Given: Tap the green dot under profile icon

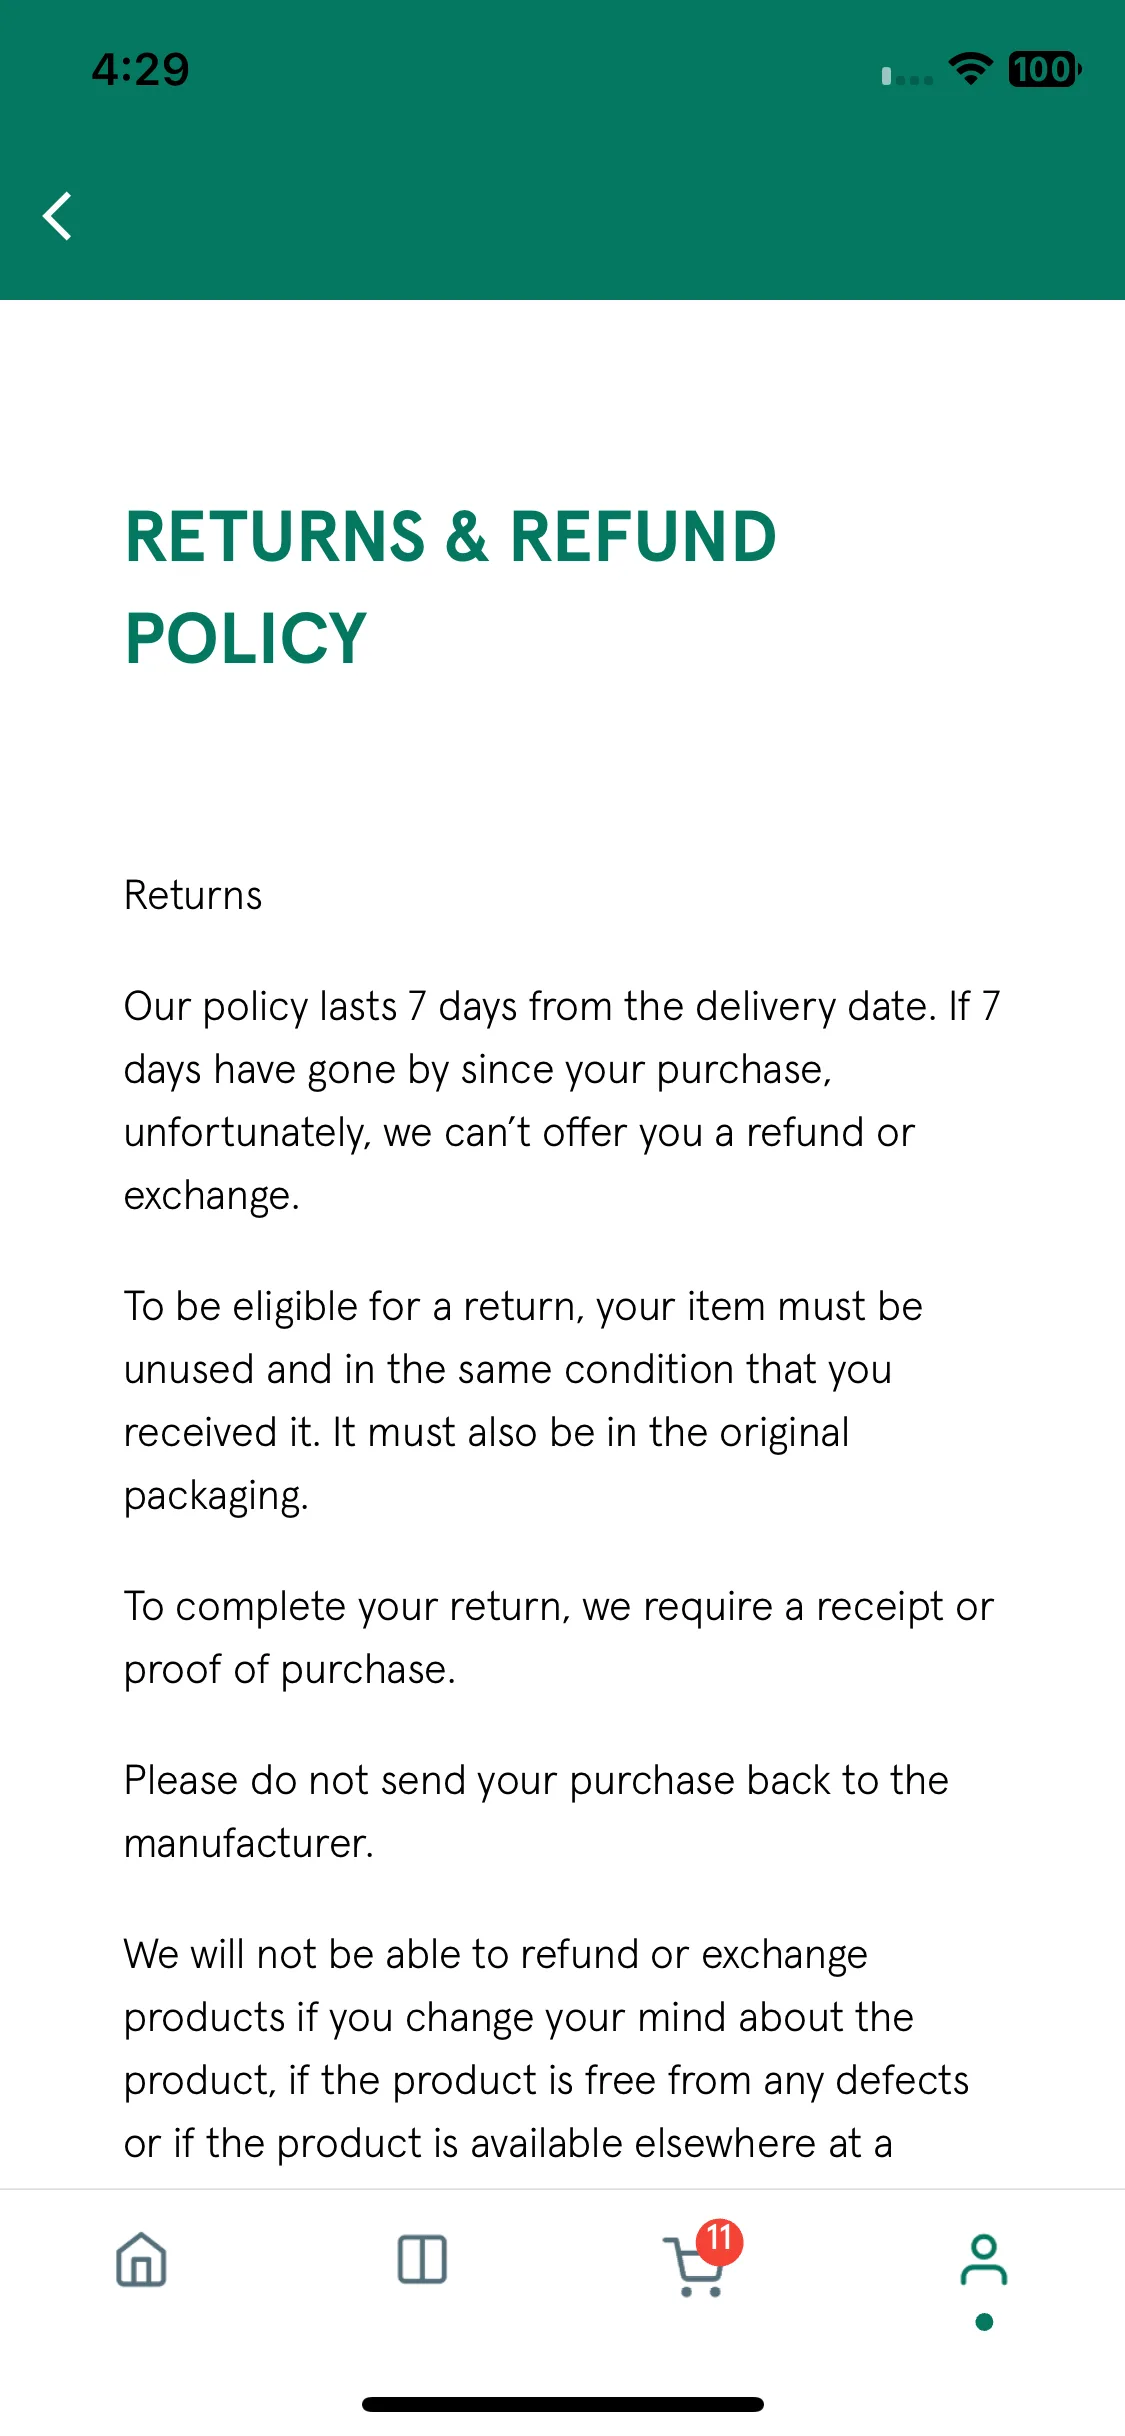Looking at the screenshot, I should (984, 2322).
